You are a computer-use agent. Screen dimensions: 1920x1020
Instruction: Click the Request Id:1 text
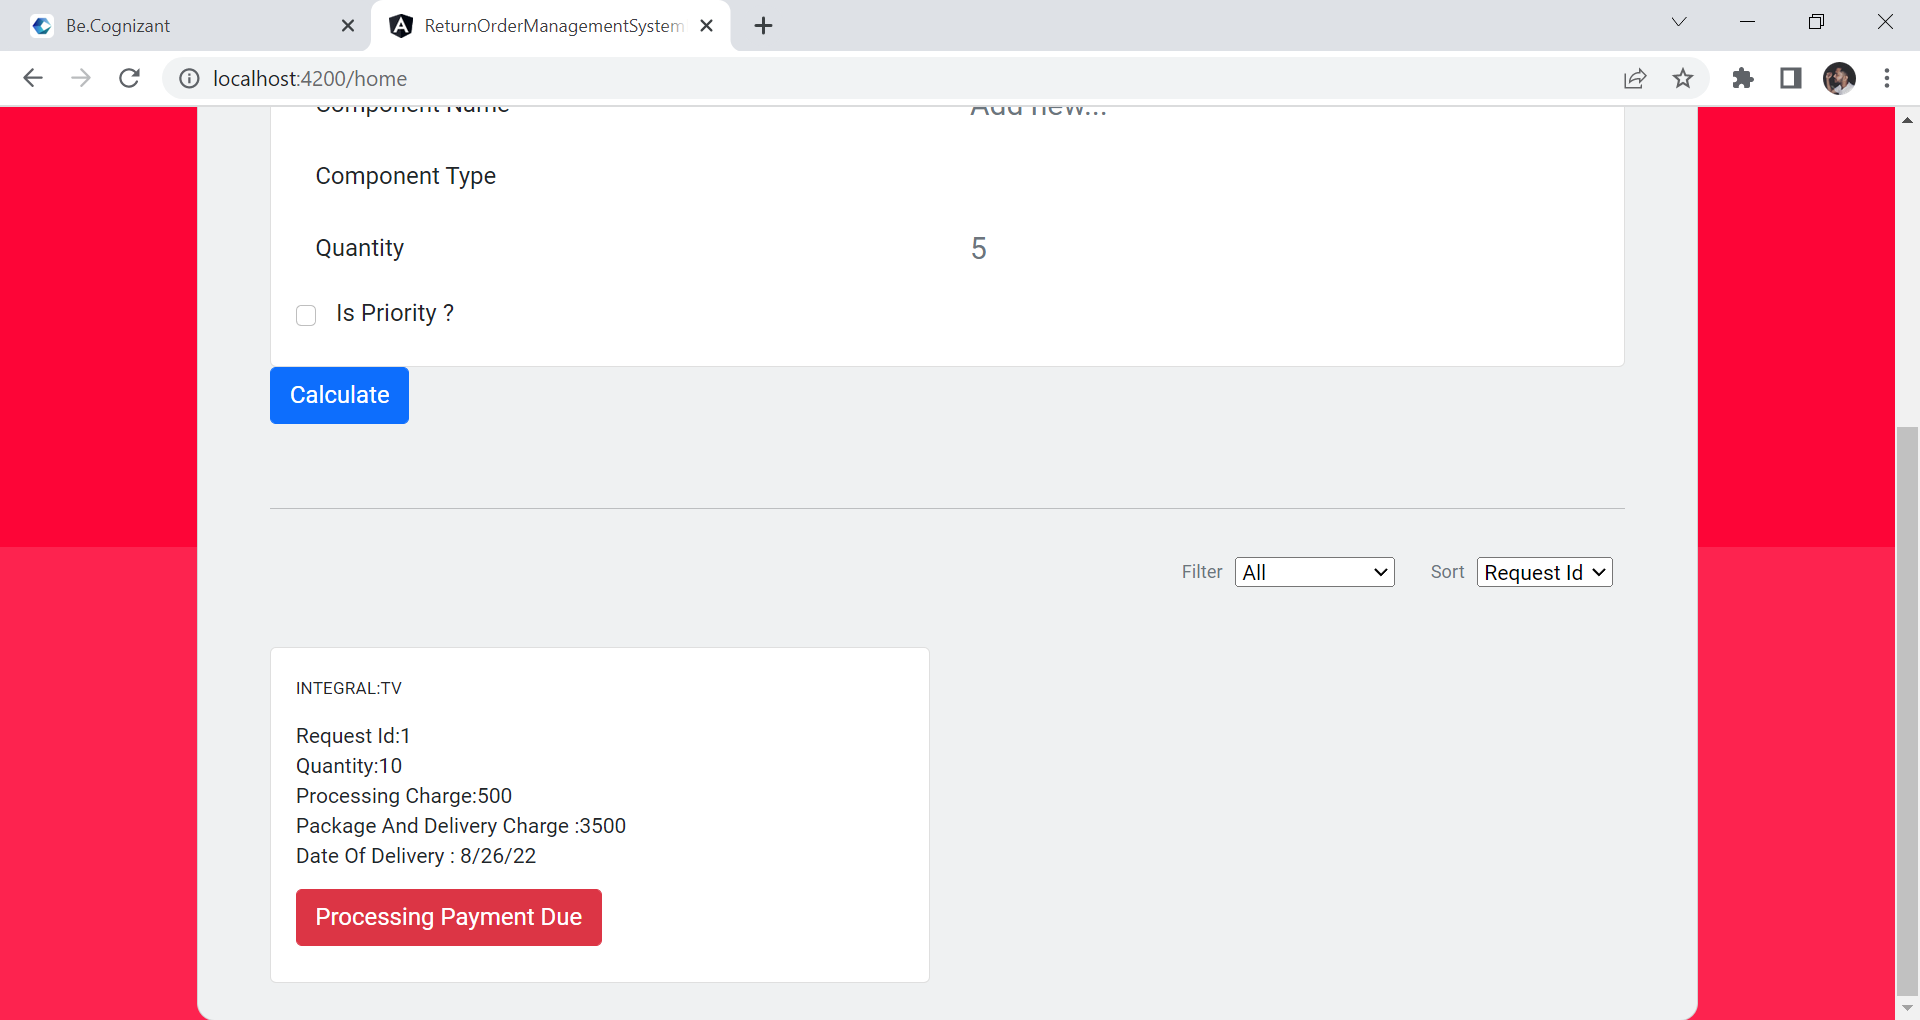[x=353, y=736]
